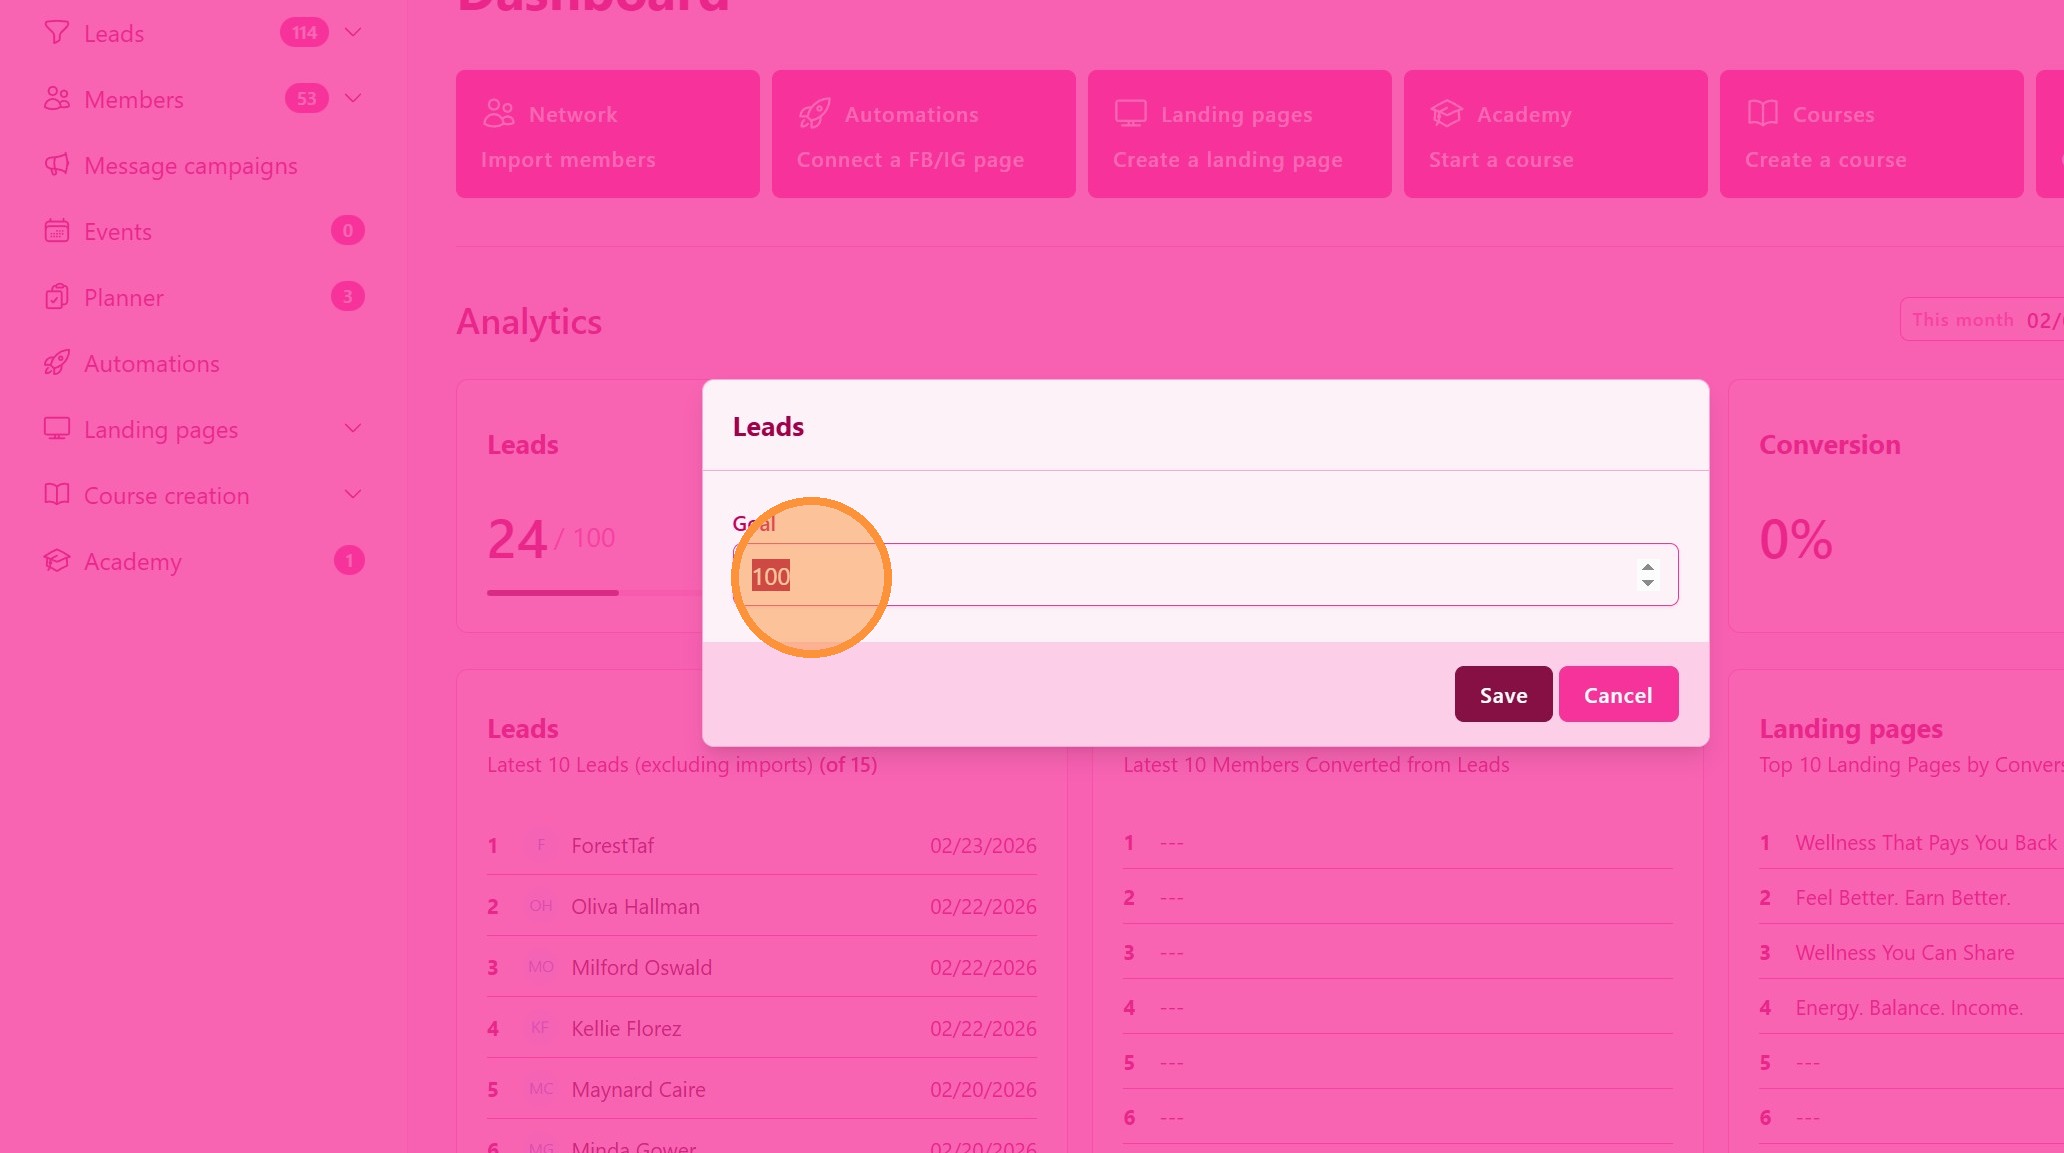Click the Course creation book icon
Screen dimensions: 2064x1153
[57, 495]
